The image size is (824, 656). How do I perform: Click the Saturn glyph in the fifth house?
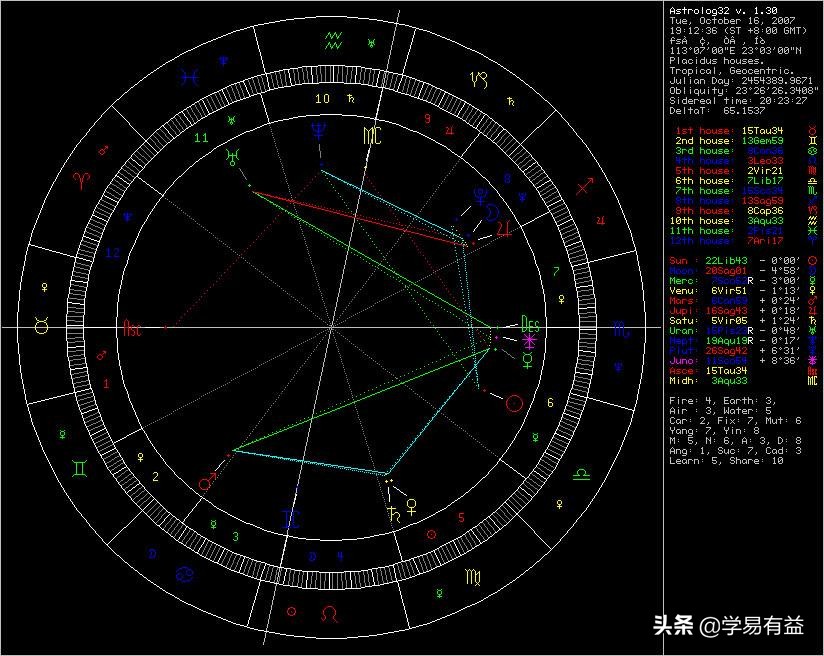pos(392,514)
